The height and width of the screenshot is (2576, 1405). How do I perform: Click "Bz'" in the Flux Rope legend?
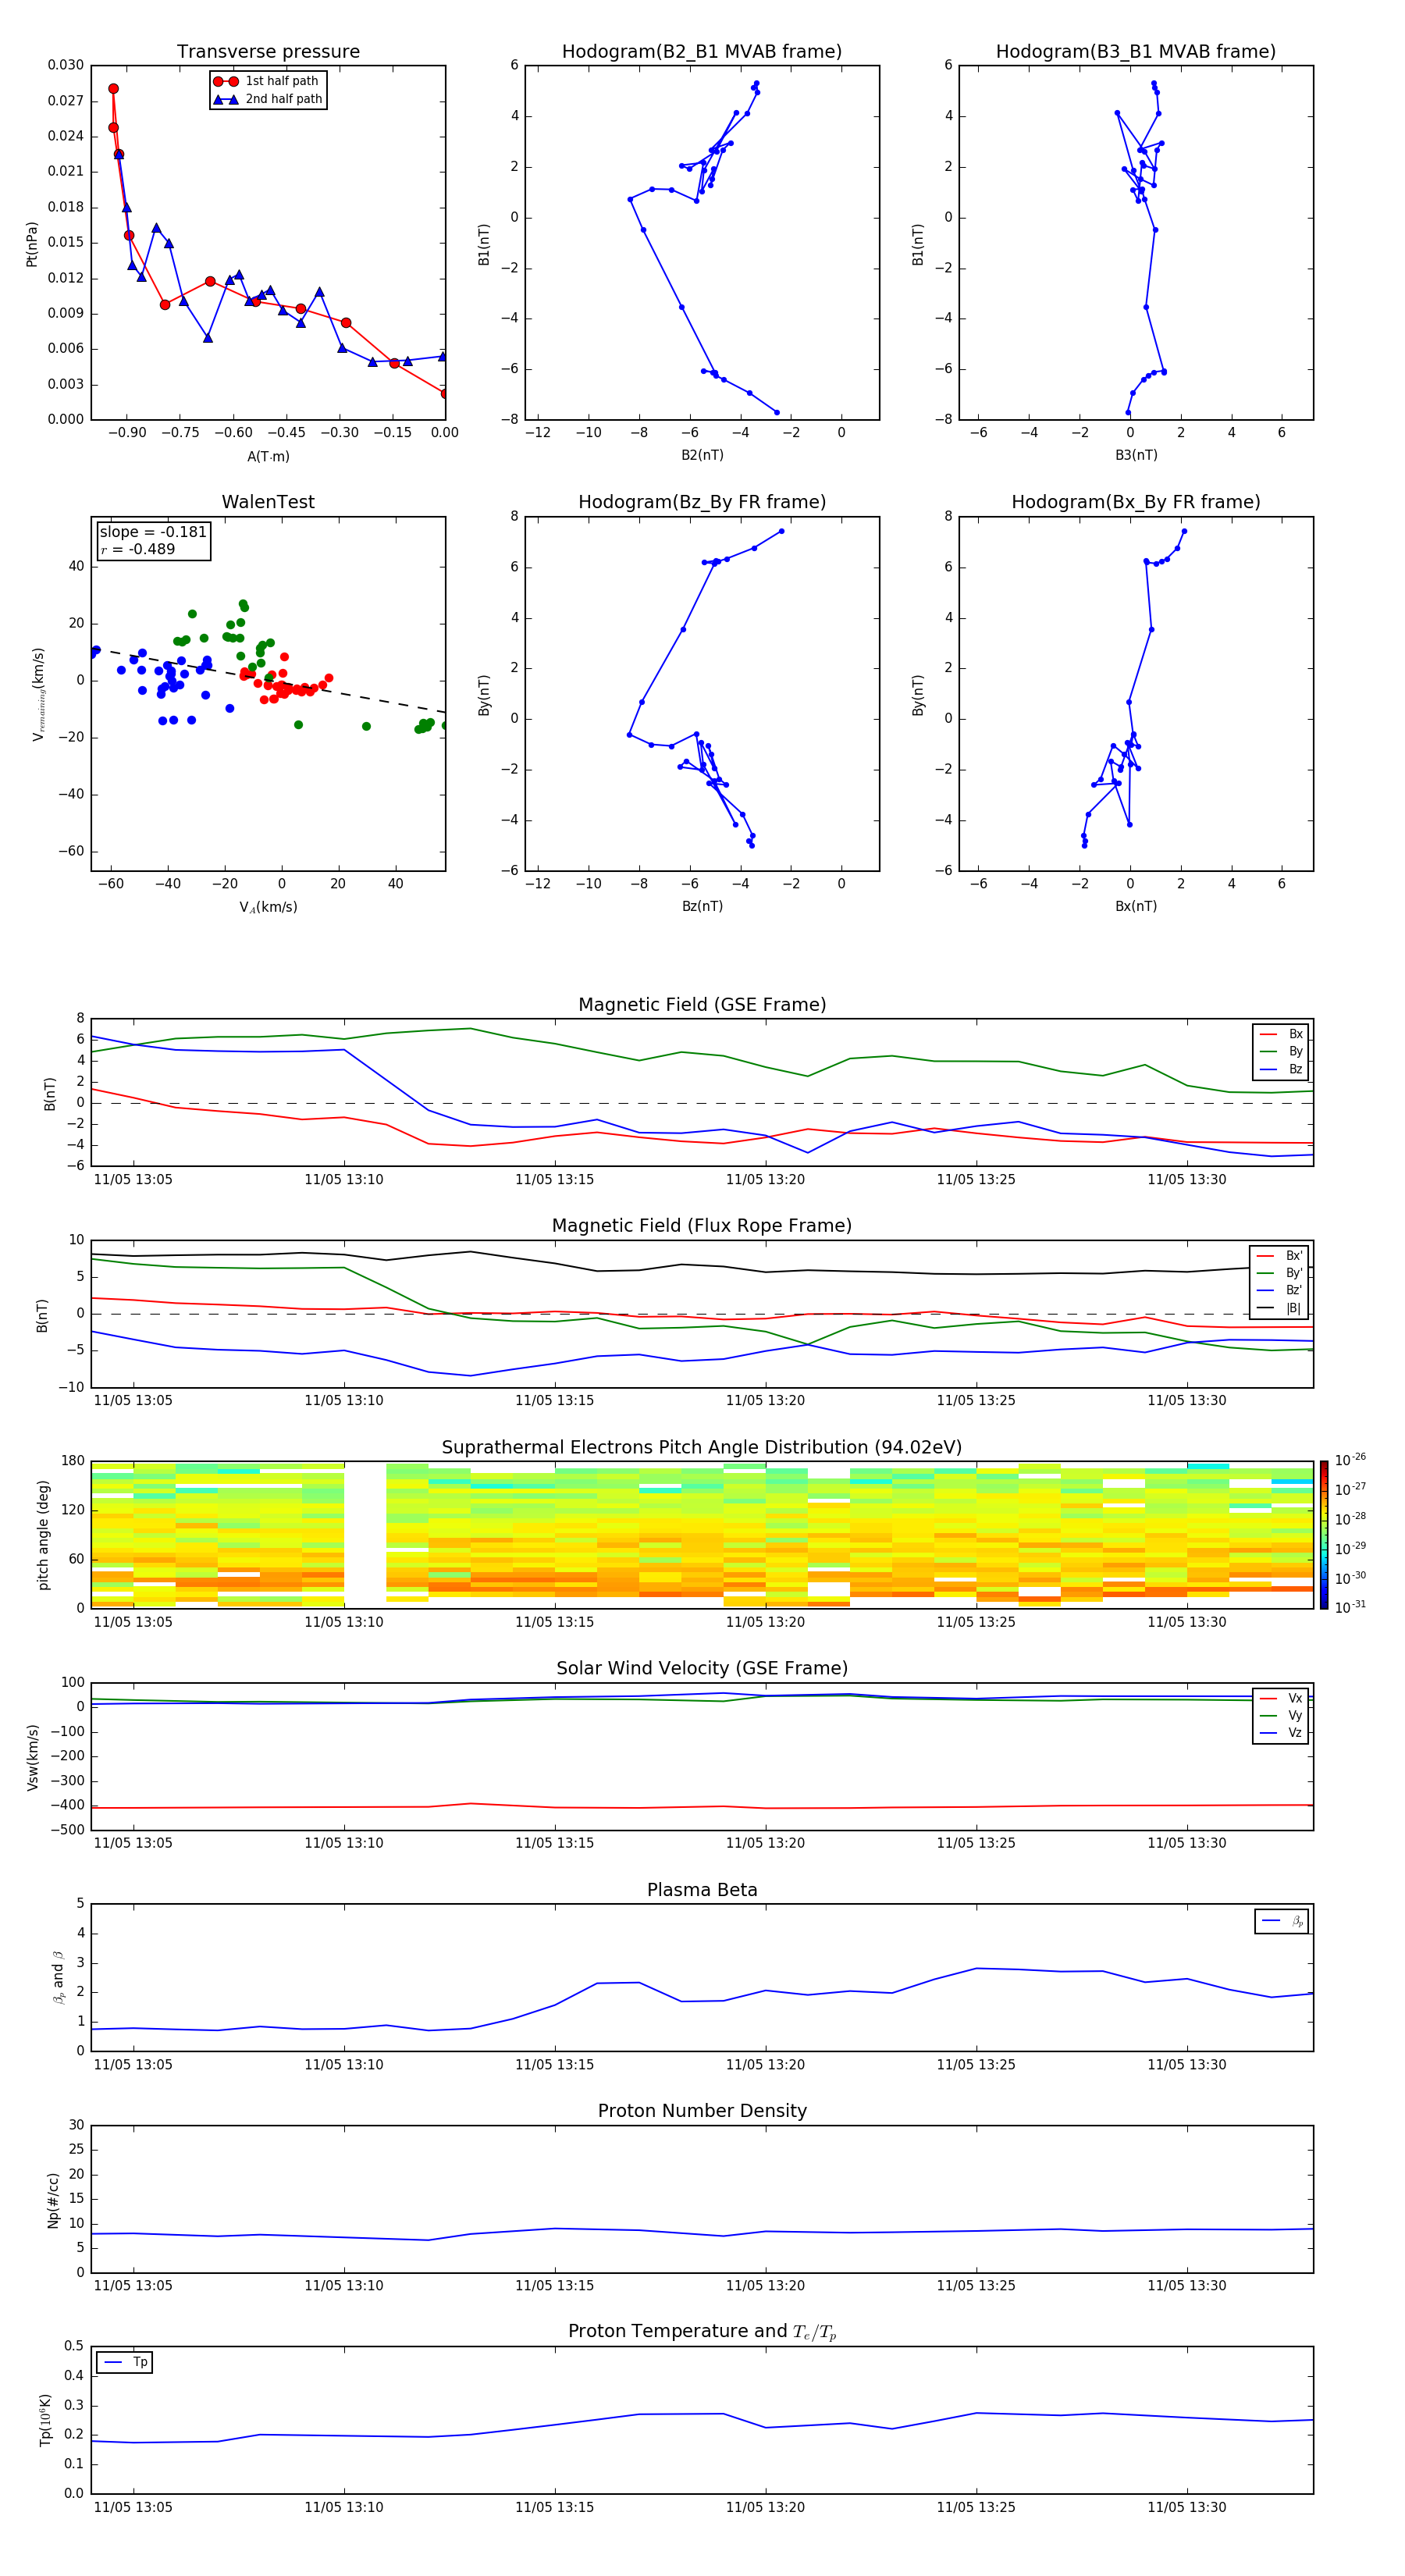(x=1294, y=1290)
